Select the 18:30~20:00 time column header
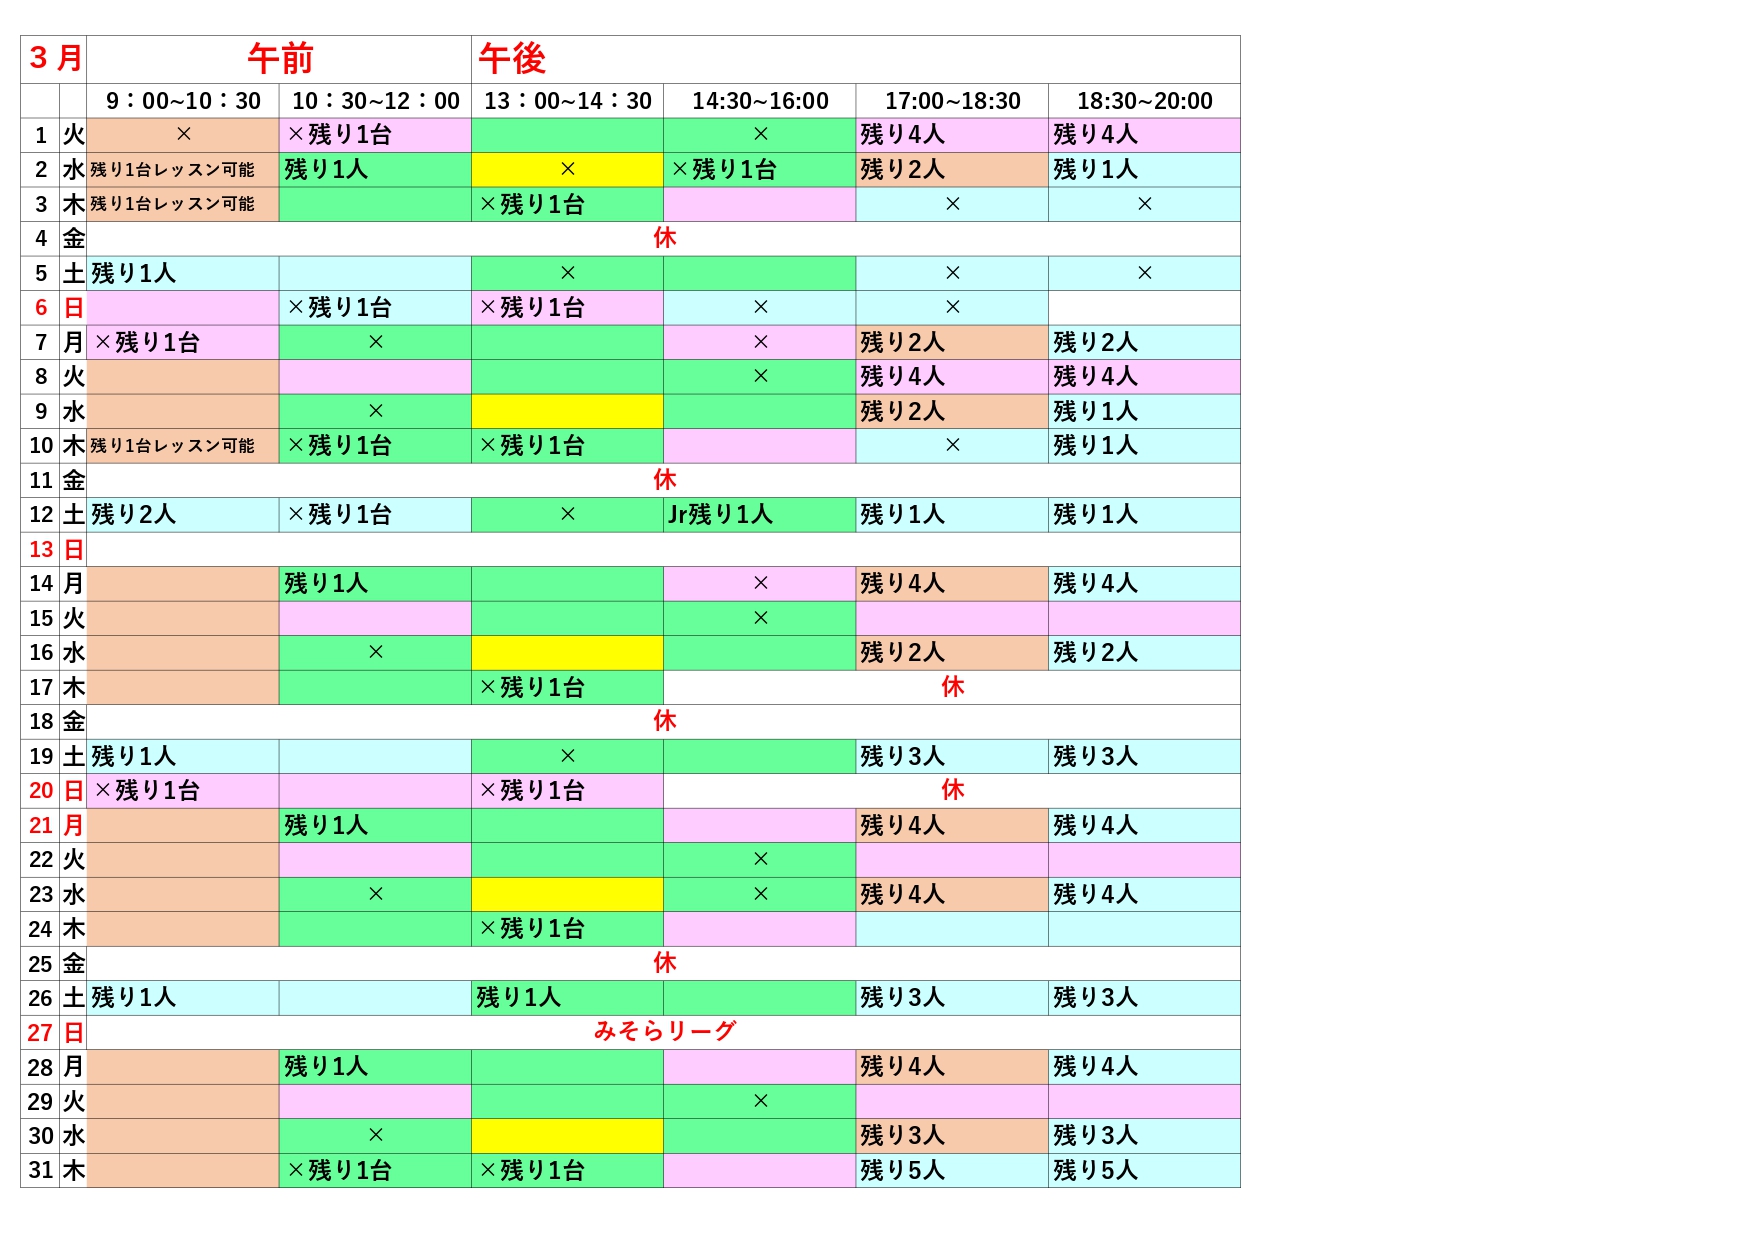 pyautogui.click(x=1144, y=101)
